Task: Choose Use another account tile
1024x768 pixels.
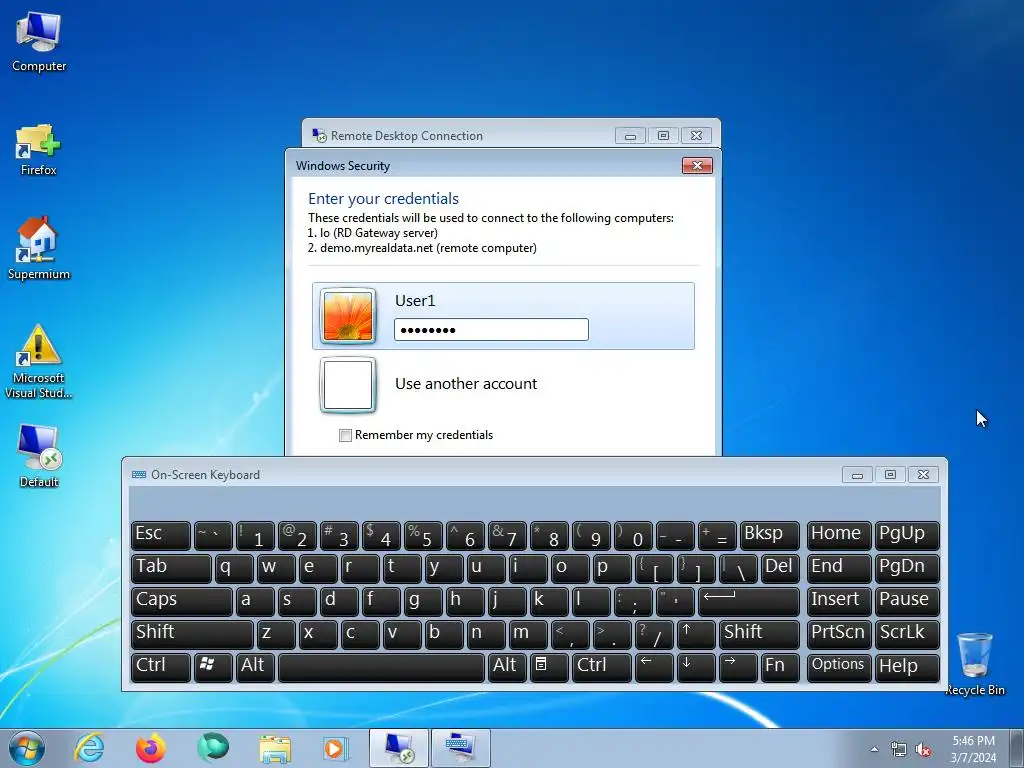Action: tap(503, 385)
